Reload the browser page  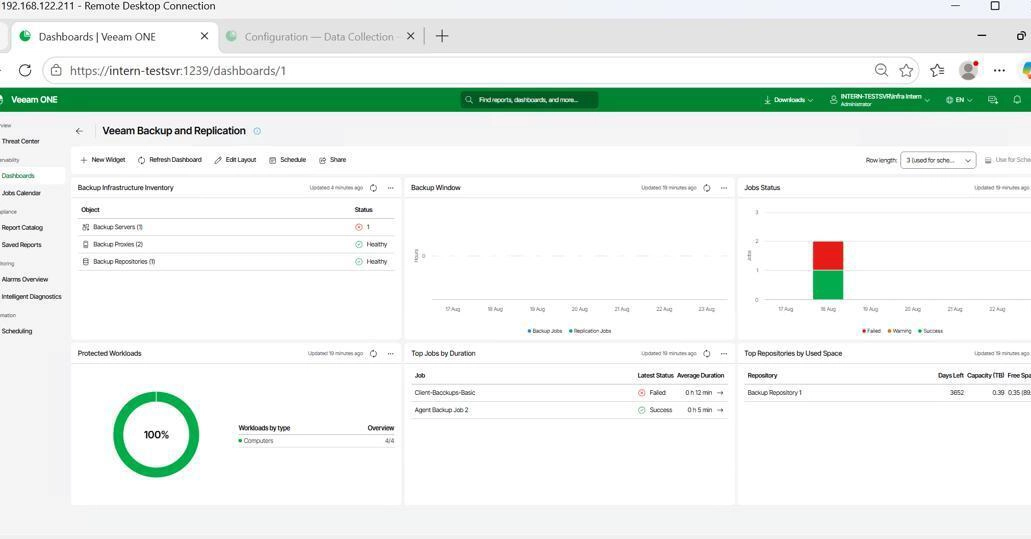(25, 70)
